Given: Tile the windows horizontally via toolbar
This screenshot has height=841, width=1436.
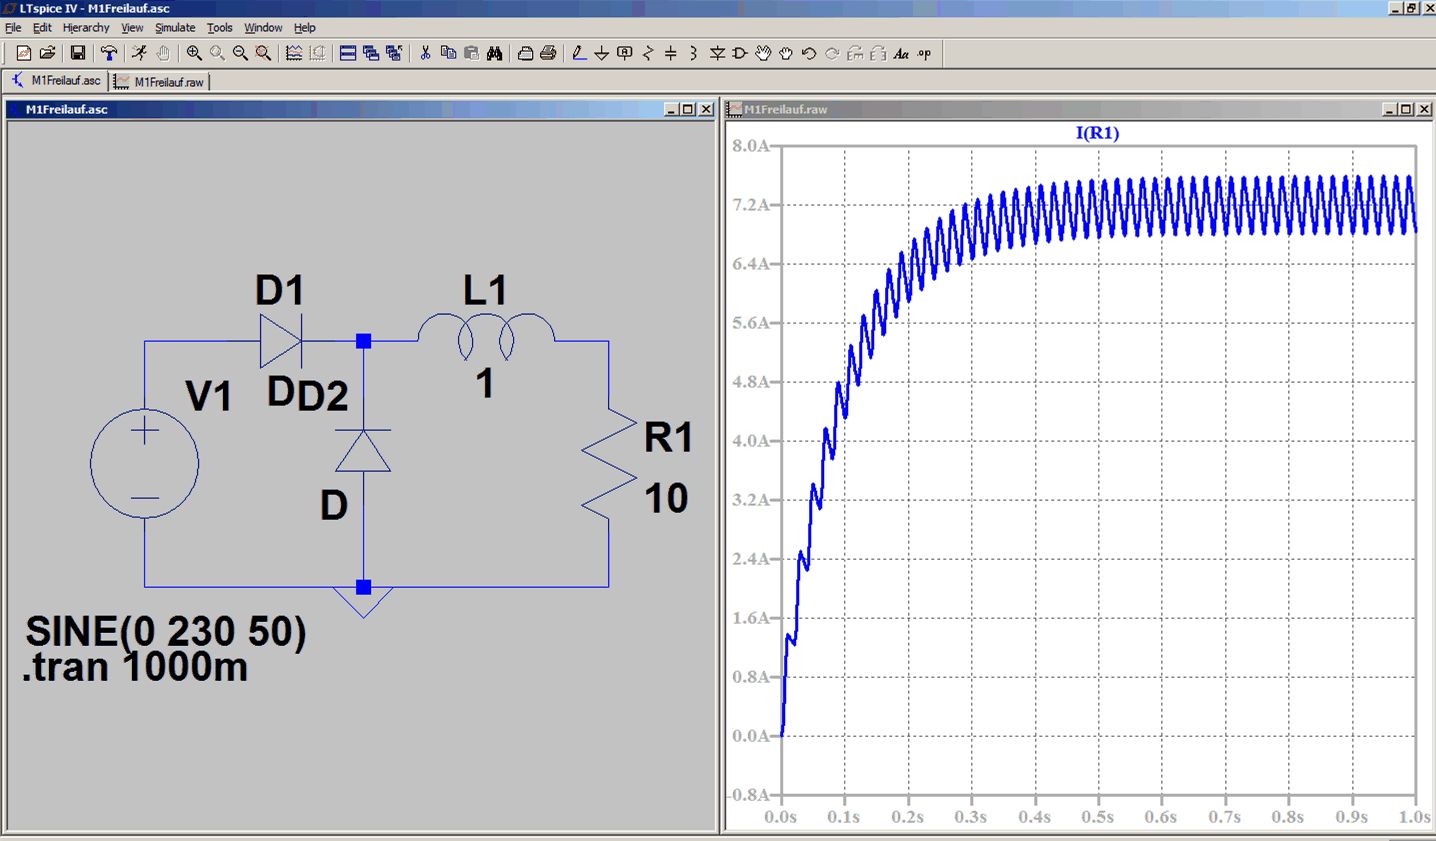Looking at the screenshot, I should pos(348,53).
